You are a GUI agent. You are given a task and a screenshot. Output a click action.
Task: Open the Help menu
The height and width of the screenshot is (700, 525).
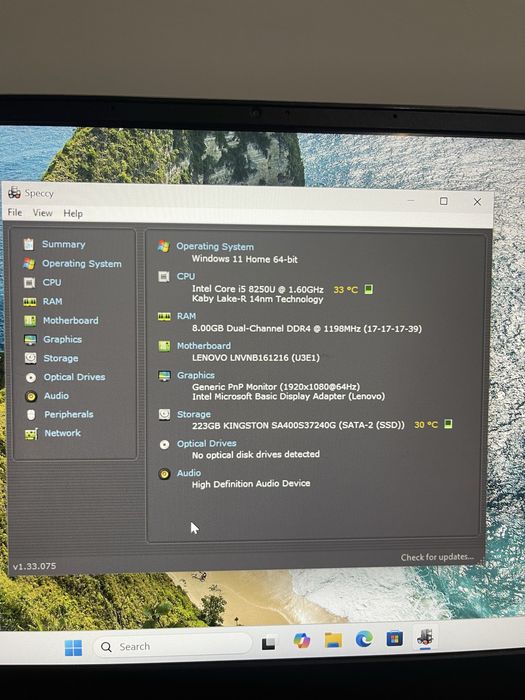pos(73,213)
